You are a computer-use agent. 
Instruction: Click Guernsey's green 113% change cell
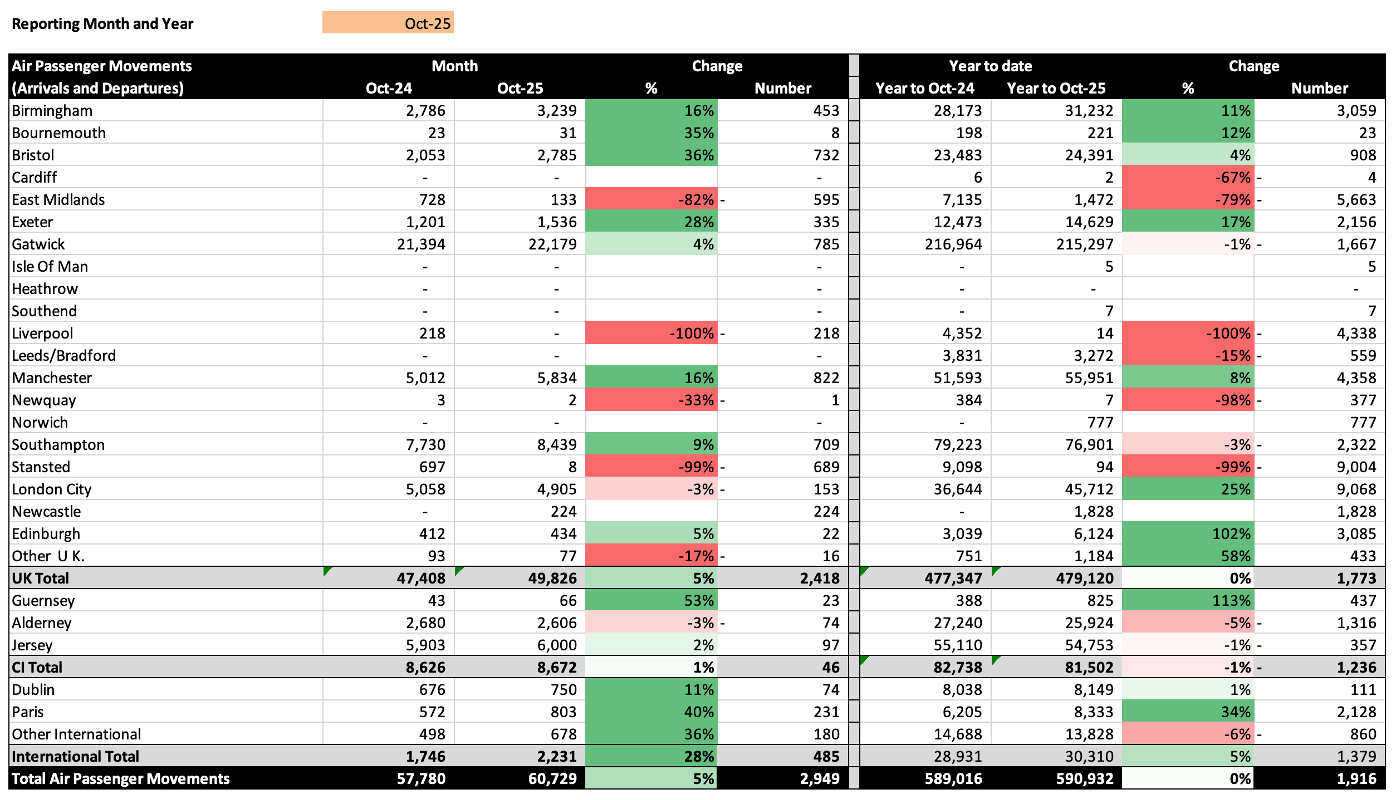tap(1188, 601)
